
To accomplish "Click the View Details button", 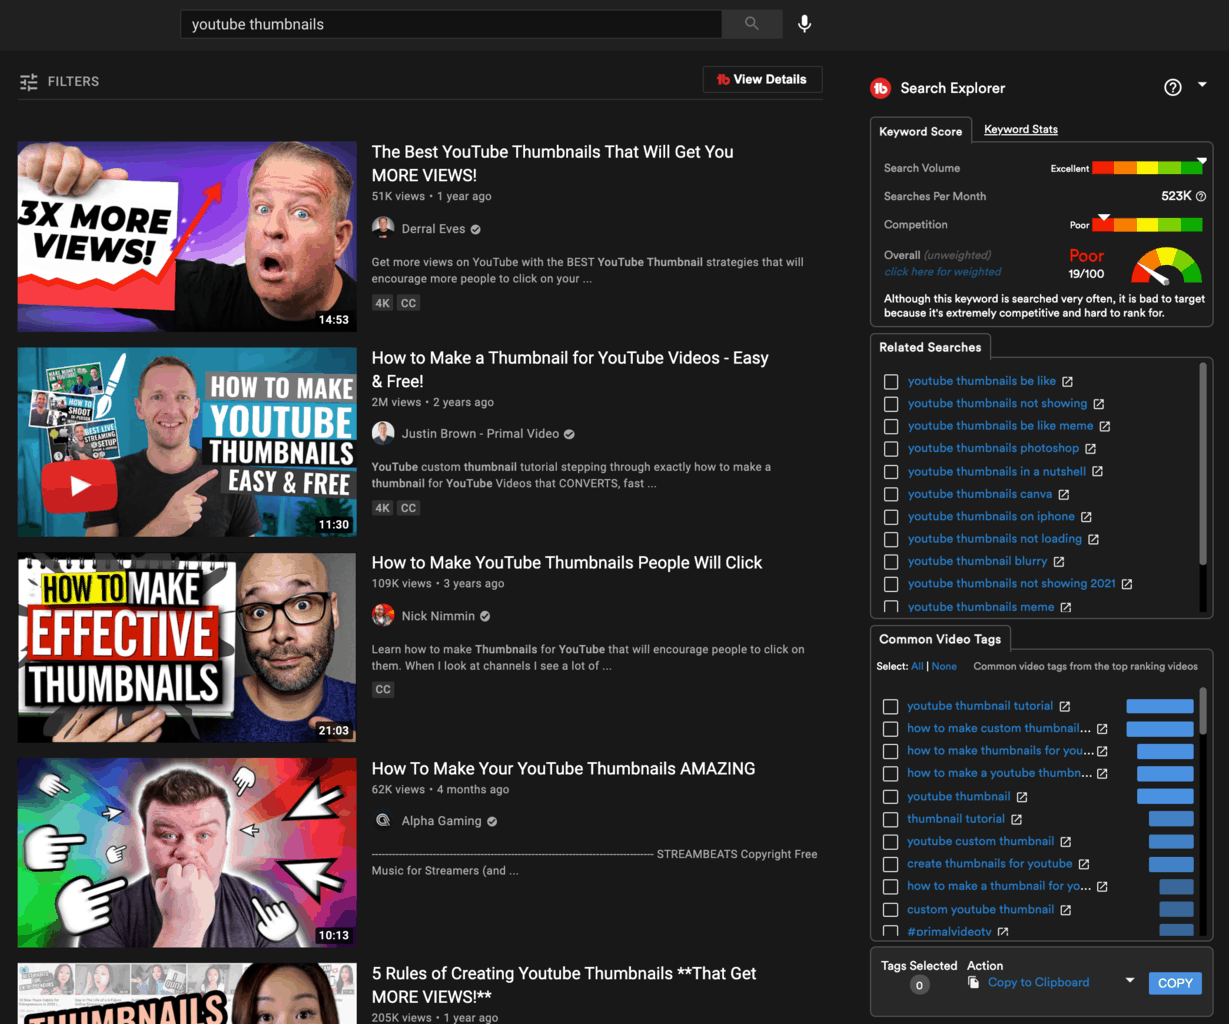I will pyautogui.click(x=762, y=80).
